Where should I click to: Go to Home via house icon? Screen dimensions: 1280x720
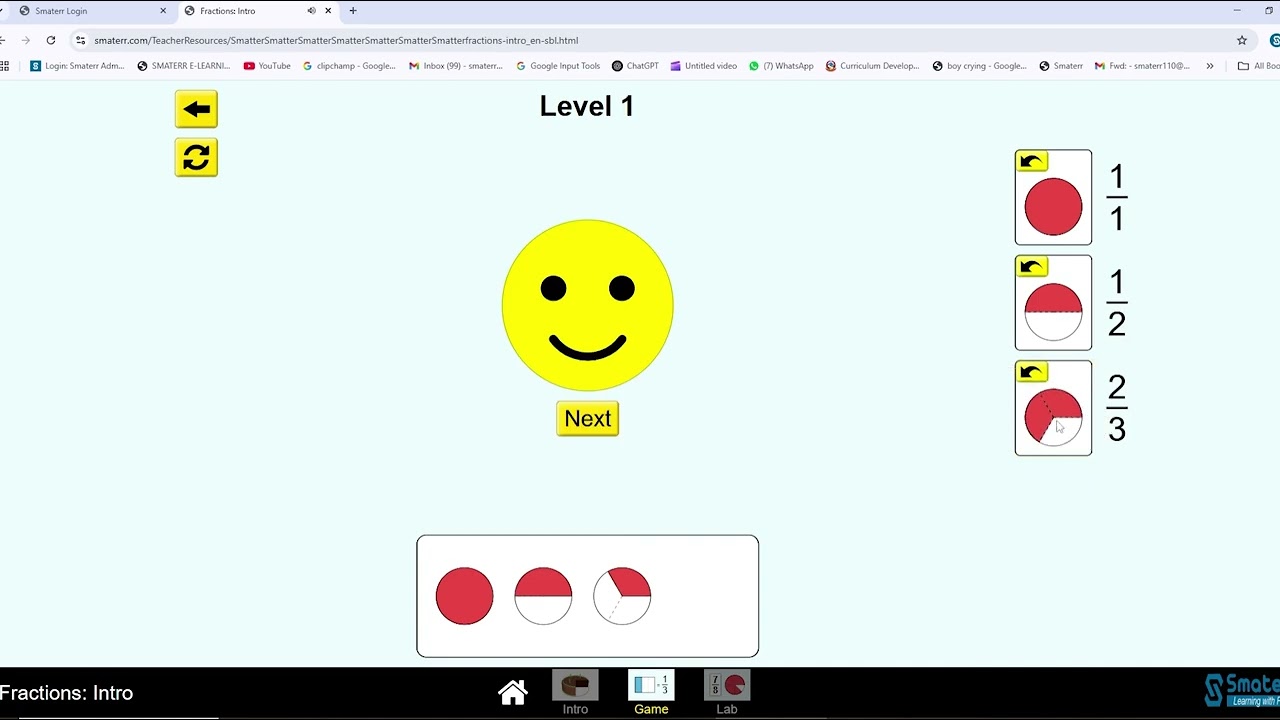[513, 692]
